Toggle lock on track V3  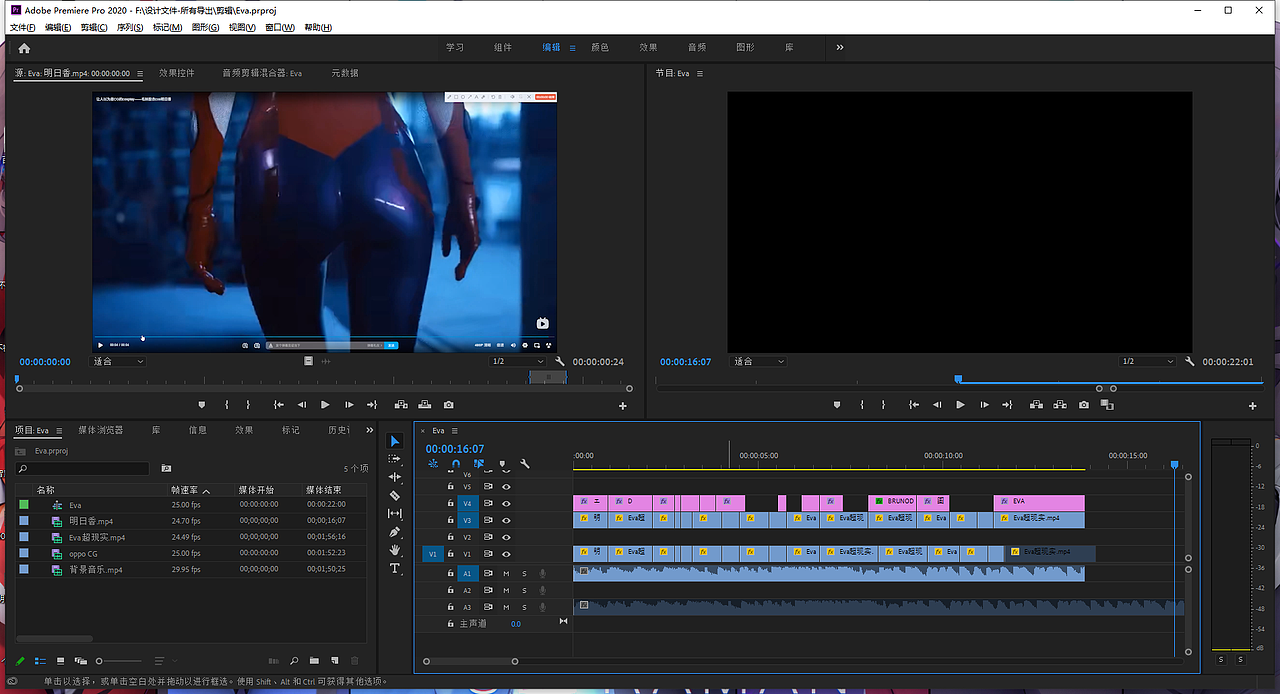[x=450, y=520]
